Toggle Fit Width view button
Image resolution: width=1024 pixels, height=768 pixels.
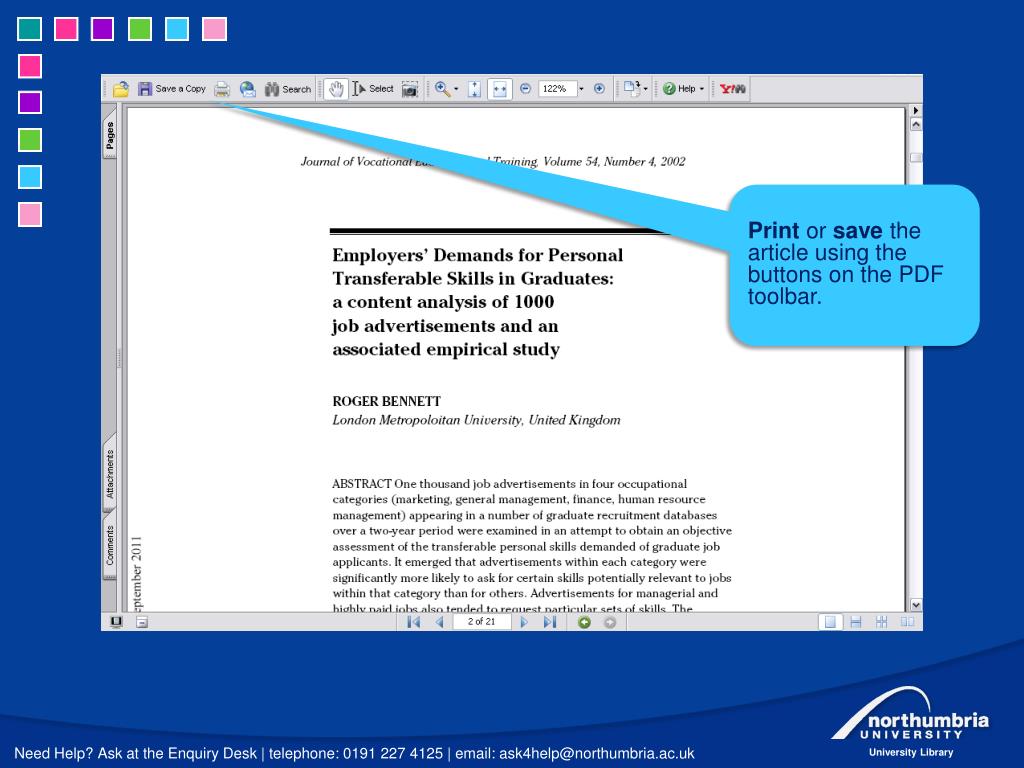pyautogui.click(x=500, y=89)
